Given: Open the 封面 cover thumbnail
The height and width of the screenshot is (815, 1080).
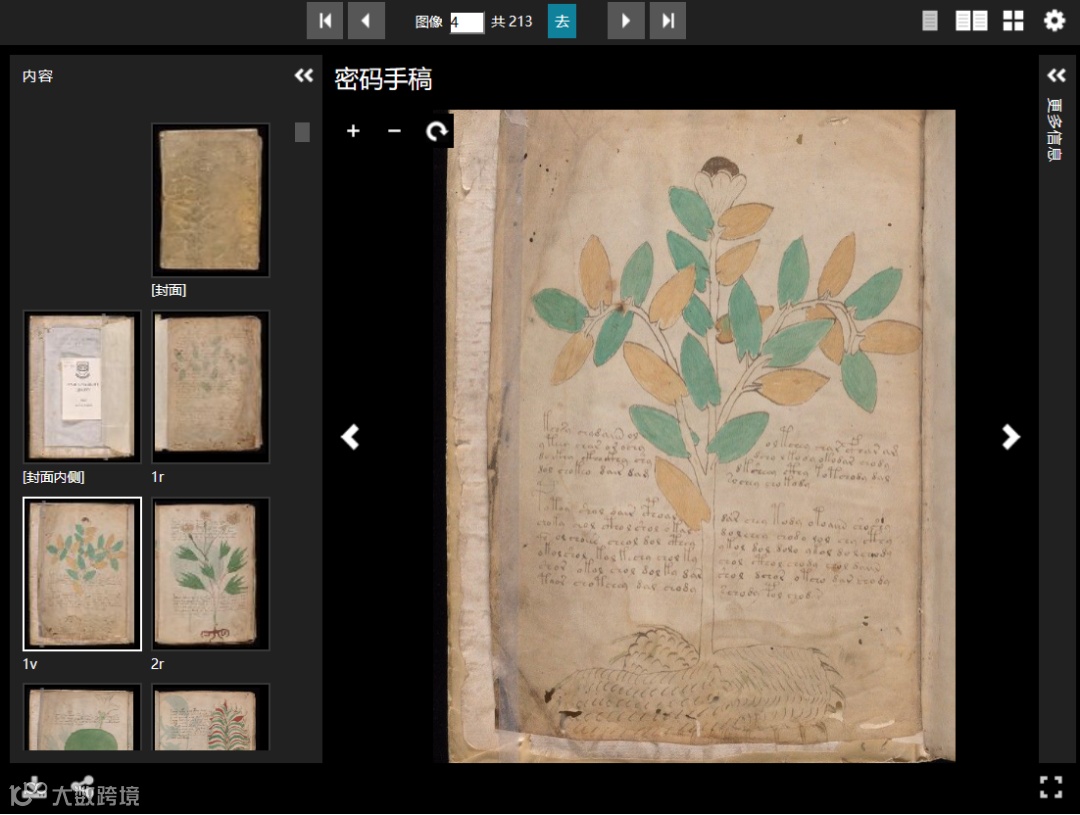Looking at the screenshot, I should tap(210, 200).
